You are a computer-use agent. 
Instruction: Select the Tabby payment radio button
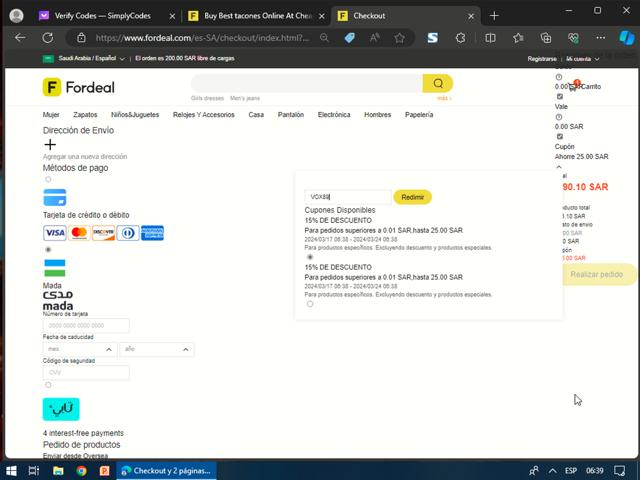tap(48, 385)
